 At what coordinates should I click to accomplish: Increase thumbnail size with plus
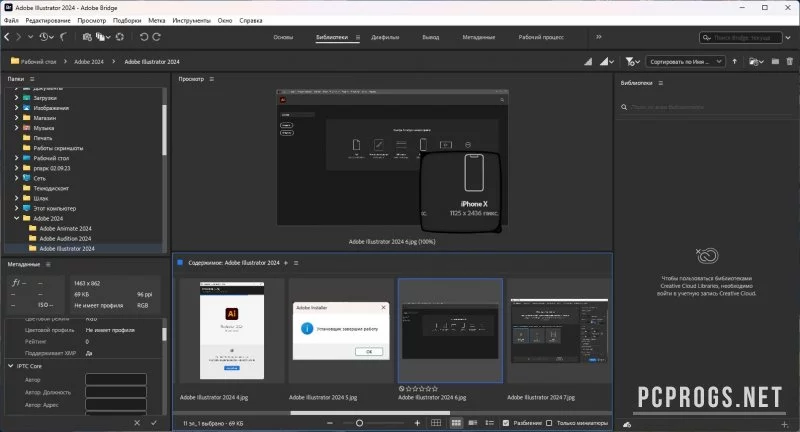pyautogui.click(x=417, y=423)
